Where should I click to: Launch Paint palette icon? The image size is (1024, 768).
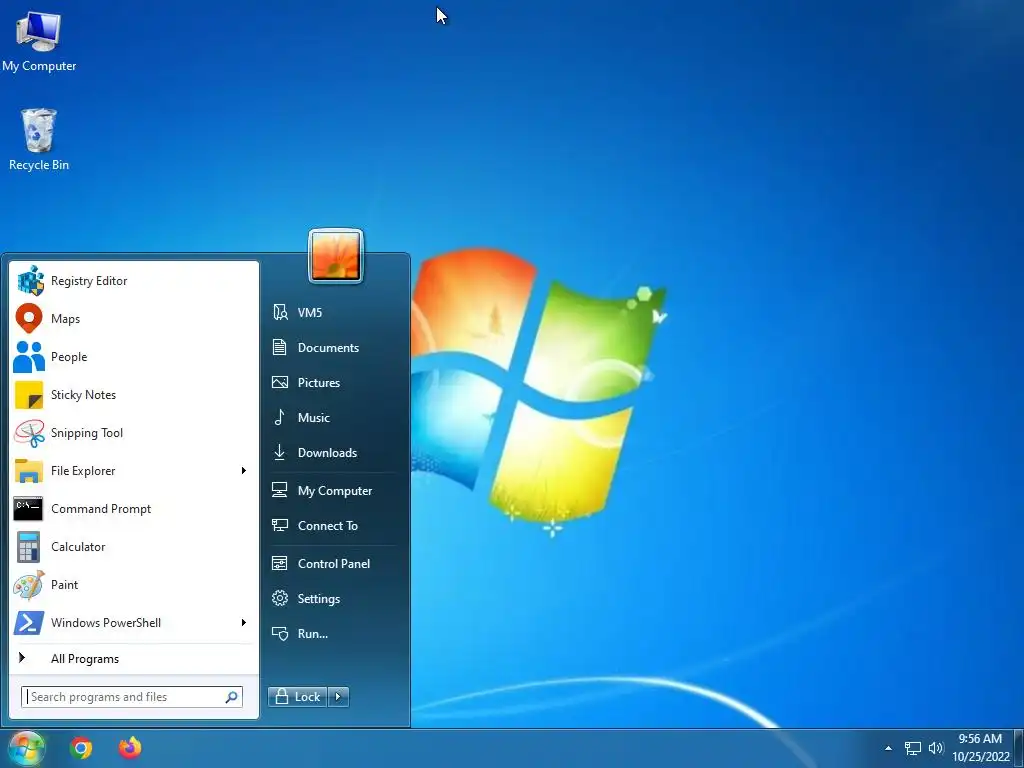(29, 584)
